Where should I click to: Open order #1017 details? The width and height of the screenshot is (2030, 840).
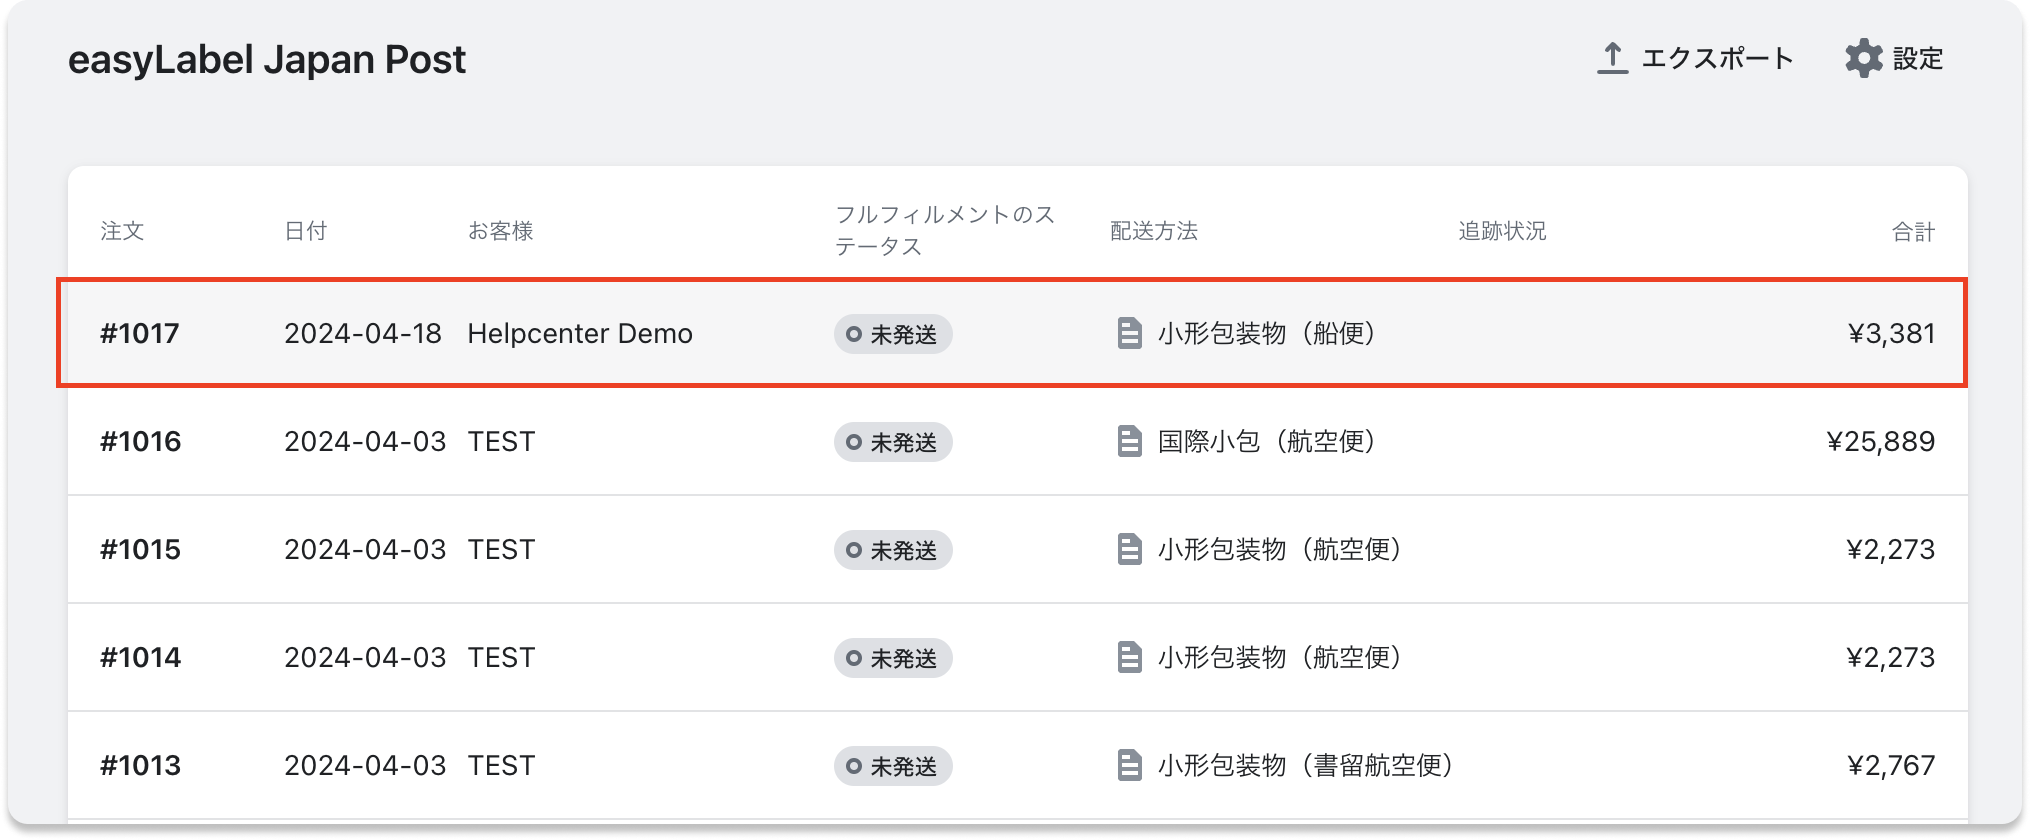[138, 334]
